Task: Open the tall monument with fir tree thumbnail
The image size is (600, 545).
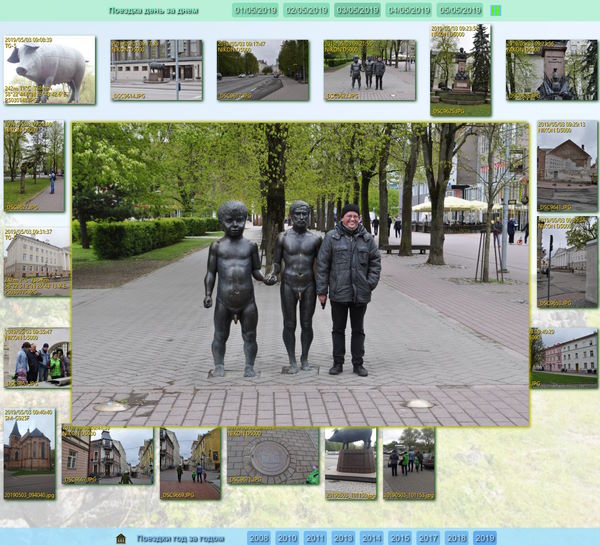Action: click(461, 70)
